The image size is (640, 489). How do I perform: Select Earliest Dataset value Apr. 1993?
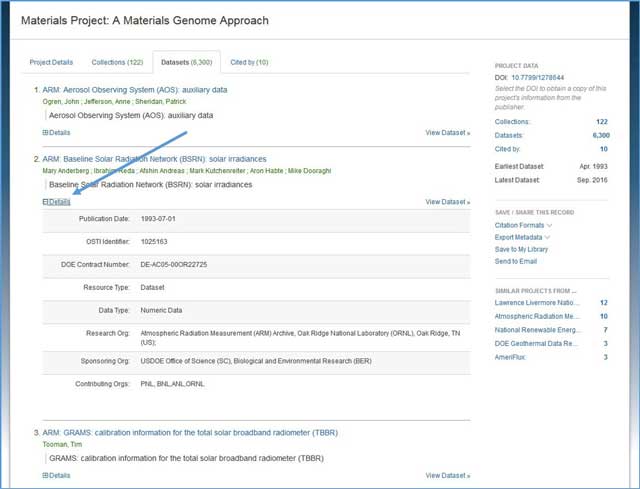pyautogui.click(x=593, y=167)
